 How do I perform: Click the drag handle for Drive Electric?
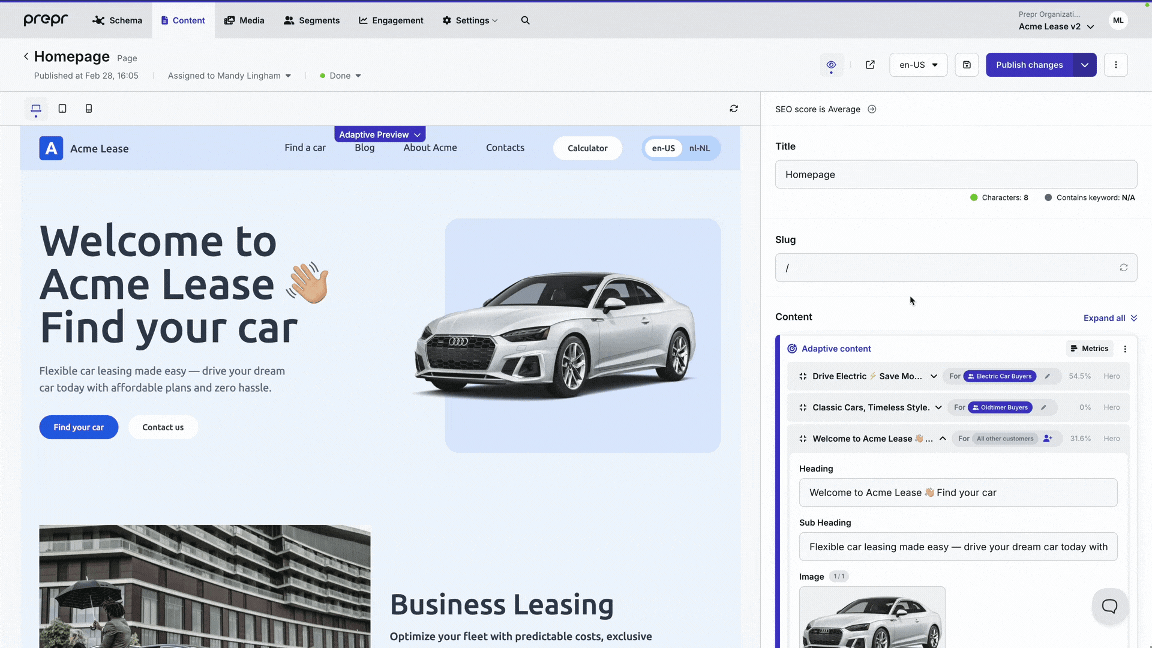pos(803,376)
